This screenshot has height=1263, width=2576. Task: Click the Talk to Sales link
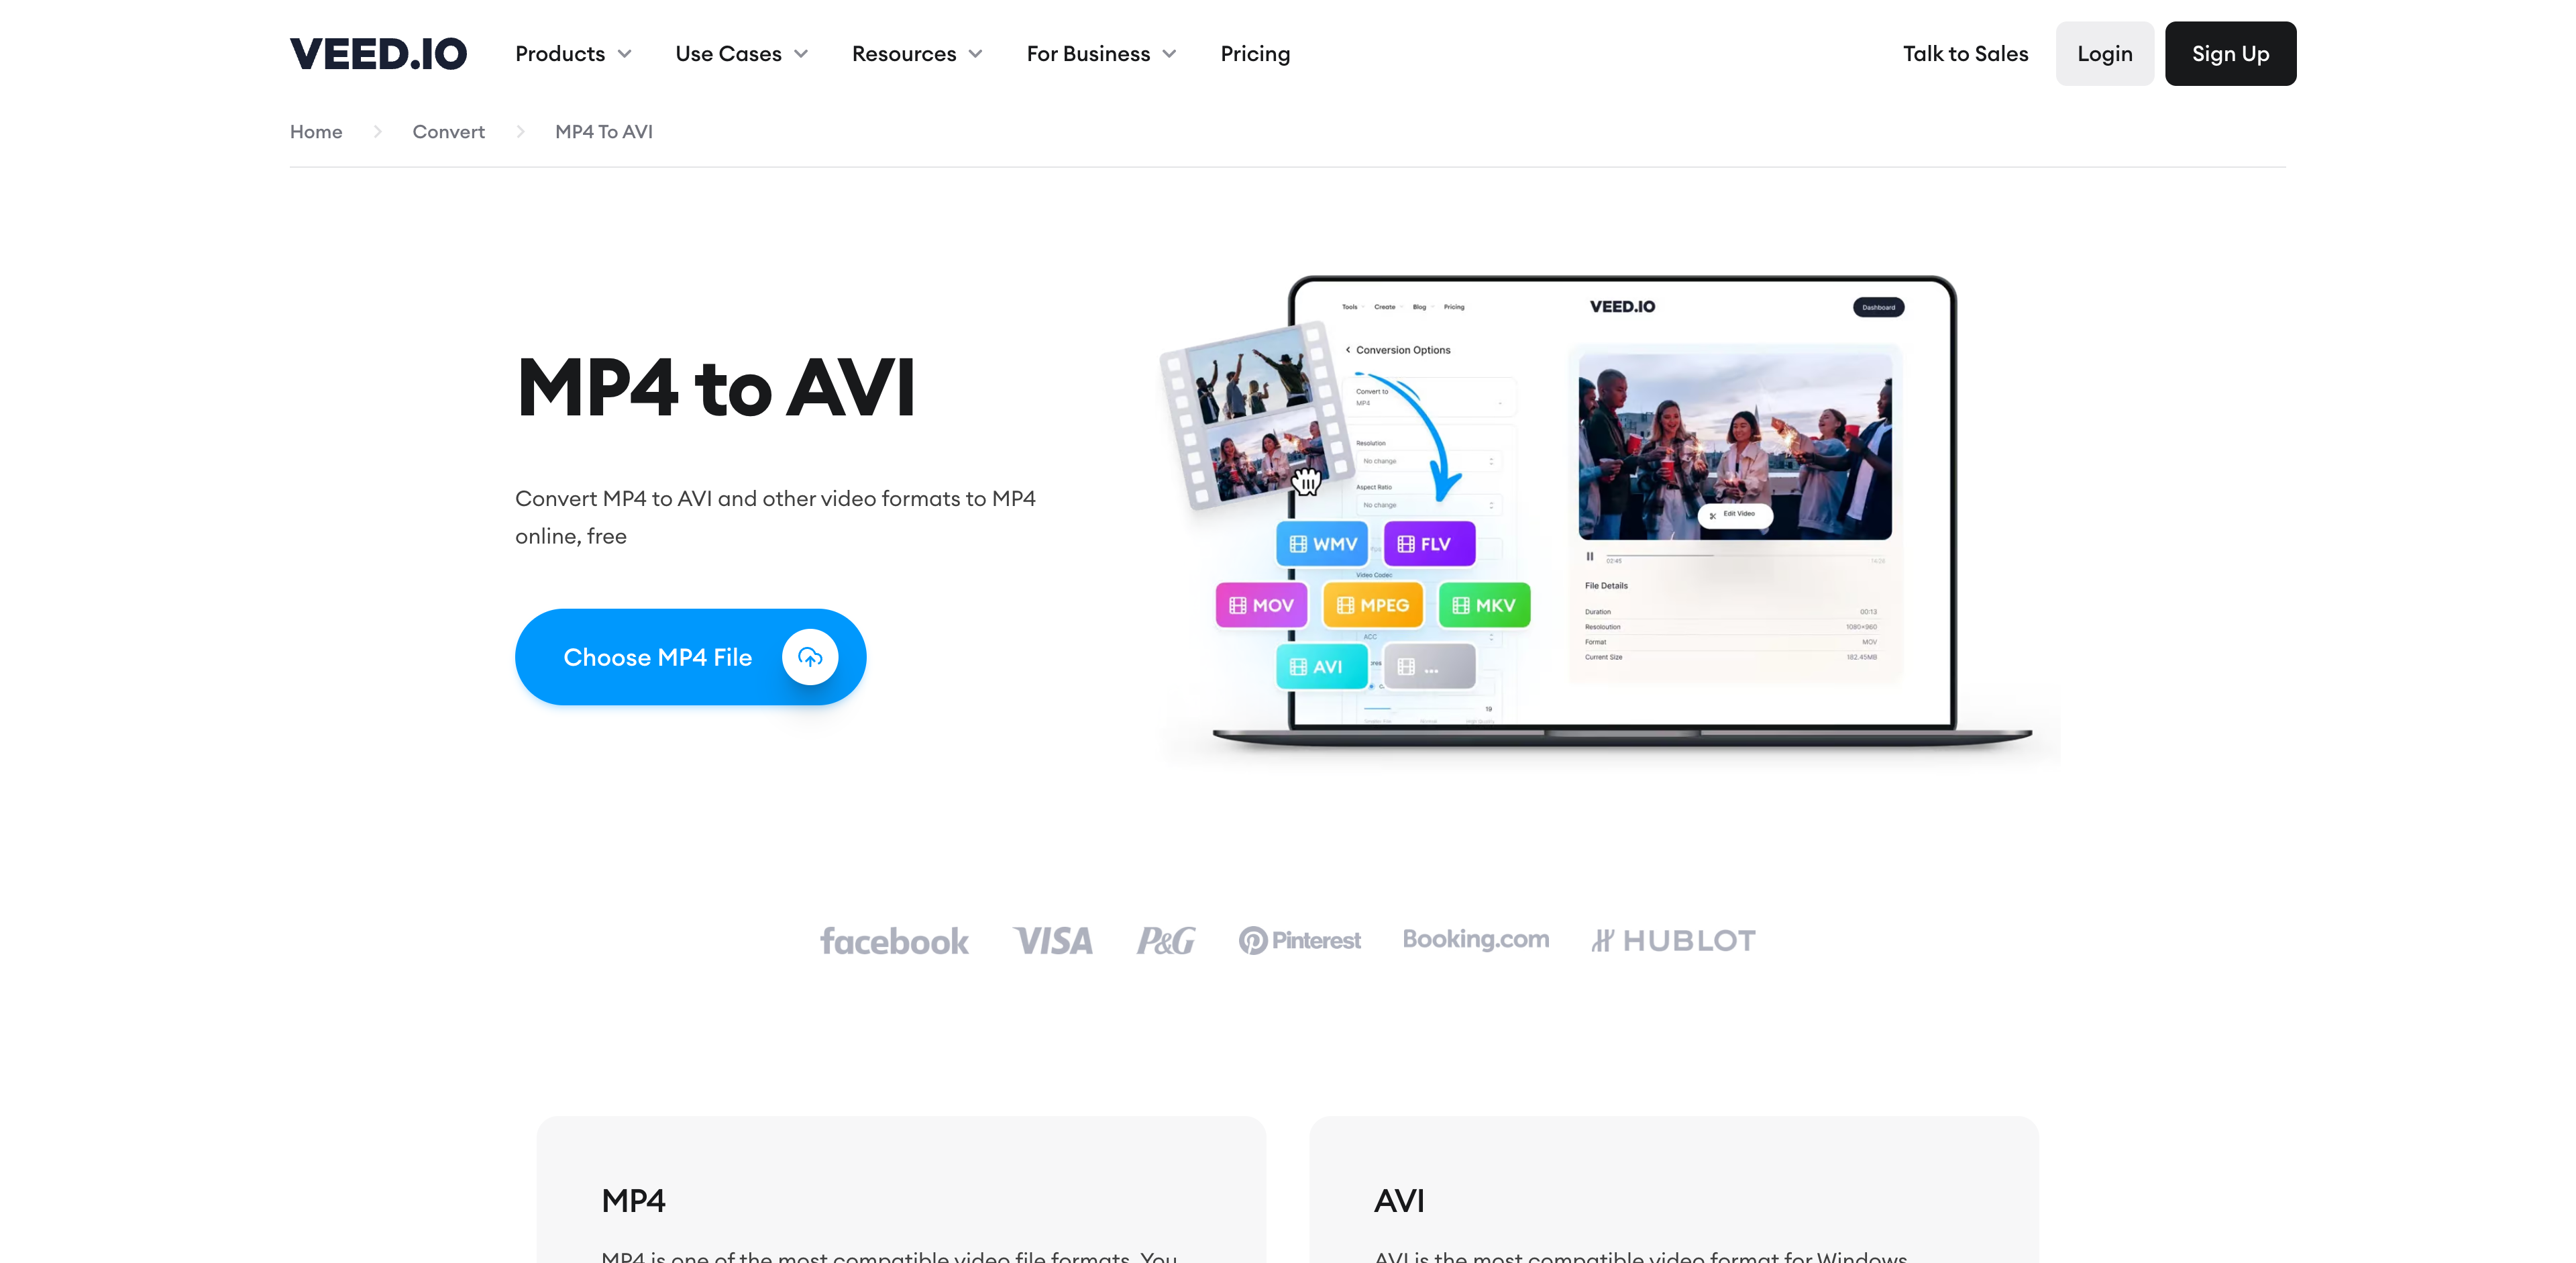click(x=1966, y=52)
